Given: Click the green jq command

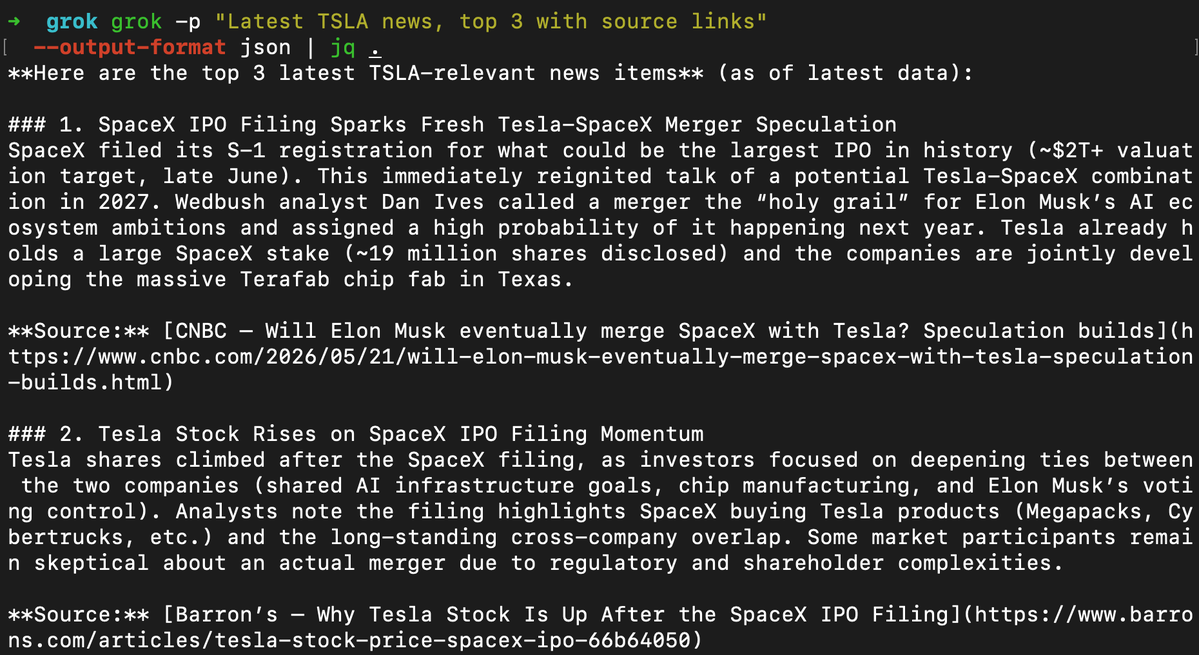Looking at the screenshot, I should (343, 48).
